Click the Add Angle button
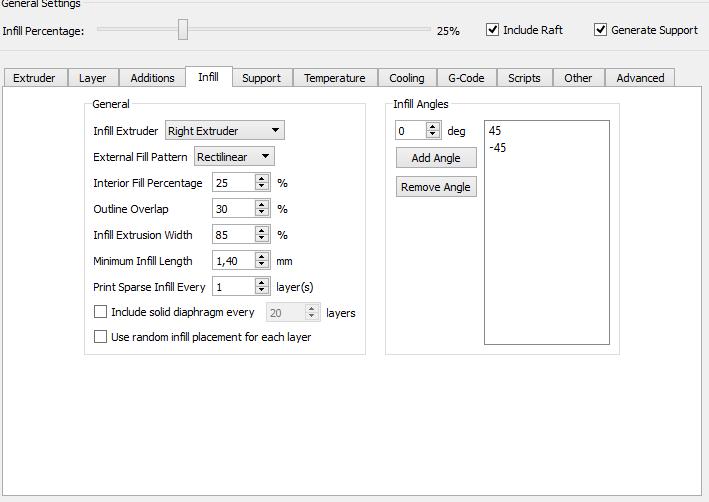709x502 pixels. [x=436, y=158]
